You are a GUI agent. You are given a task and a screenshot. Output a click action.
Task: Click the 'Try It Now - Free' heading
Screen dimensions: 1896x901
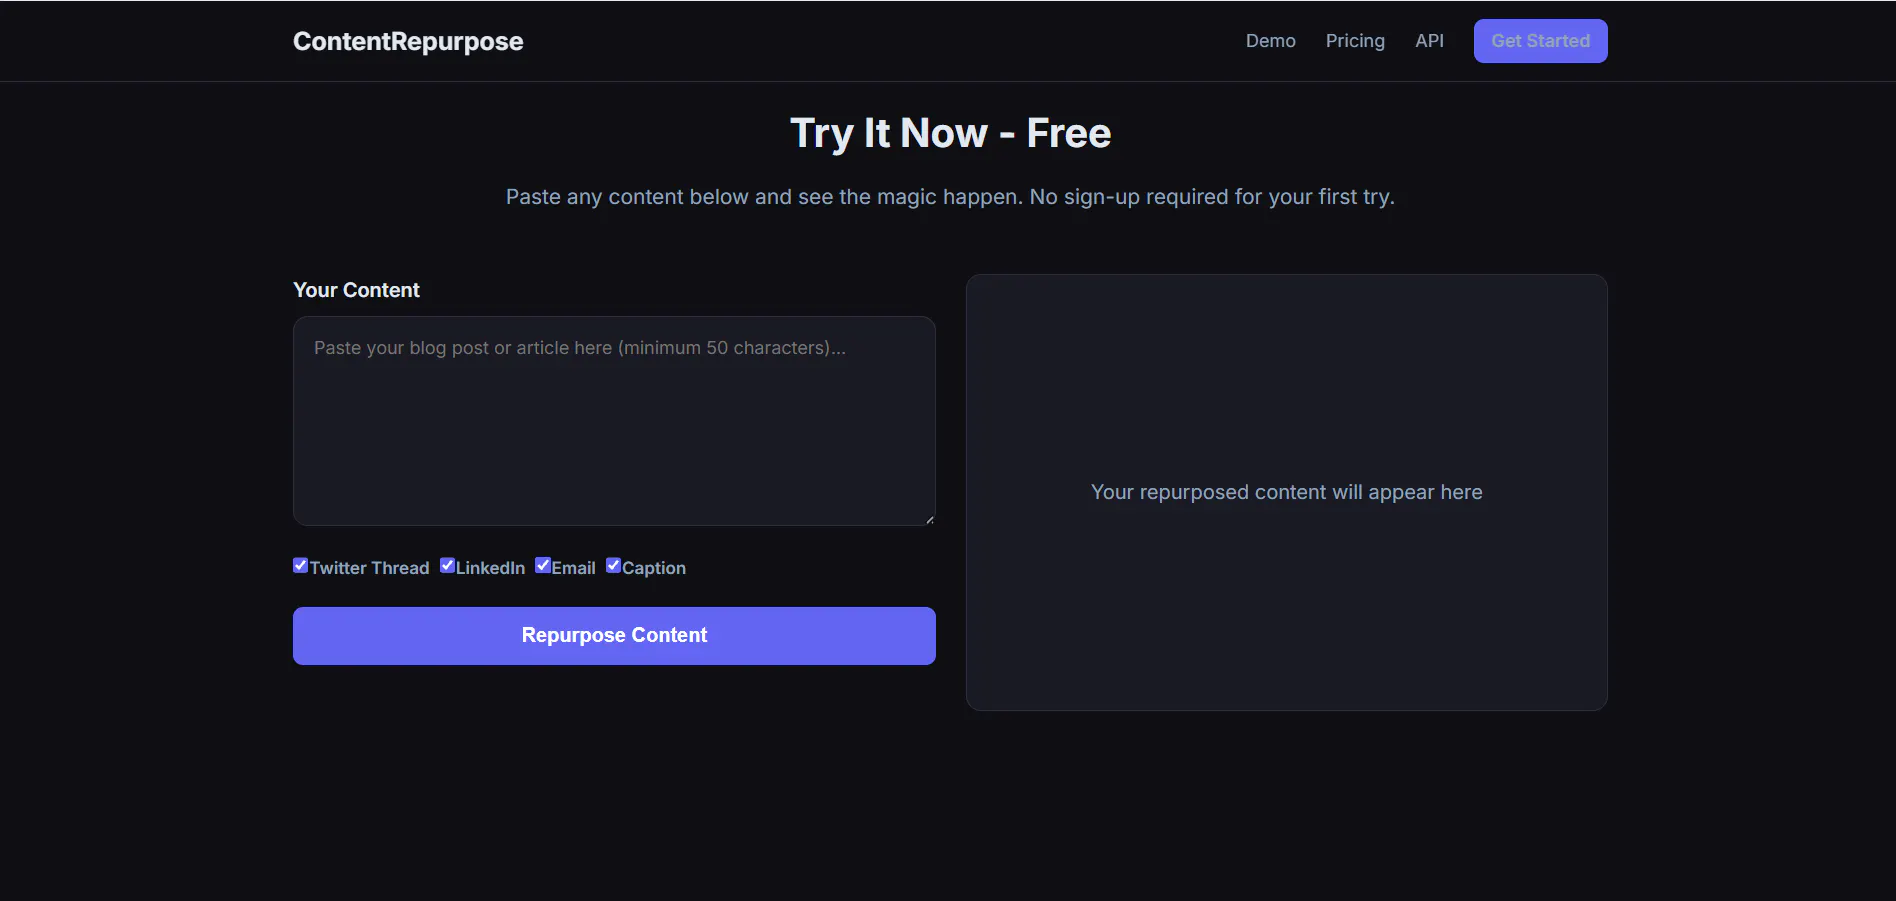pyautogui.click(x=950, y=133)
